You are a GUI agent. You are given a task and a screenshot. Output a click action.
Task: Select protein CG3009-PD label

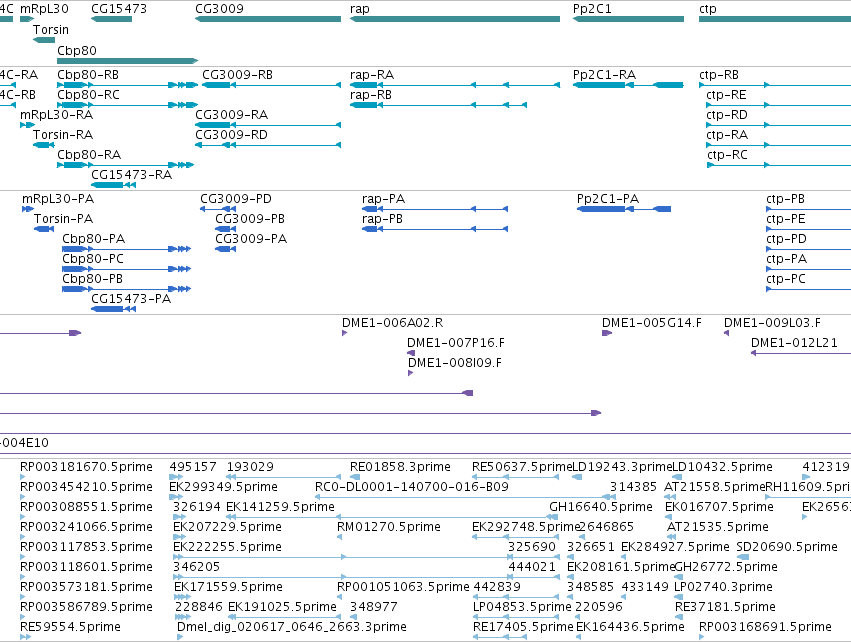pyautogui.click(x=236, y=199)
